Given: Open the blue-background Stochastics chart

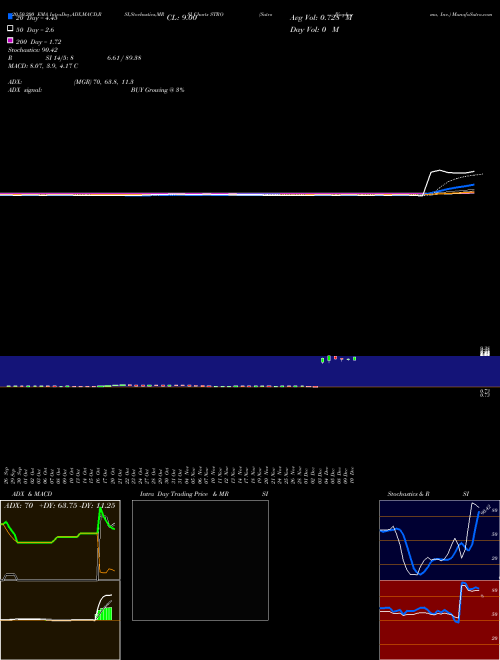Looking at the screenshot, I should point(439,540).
